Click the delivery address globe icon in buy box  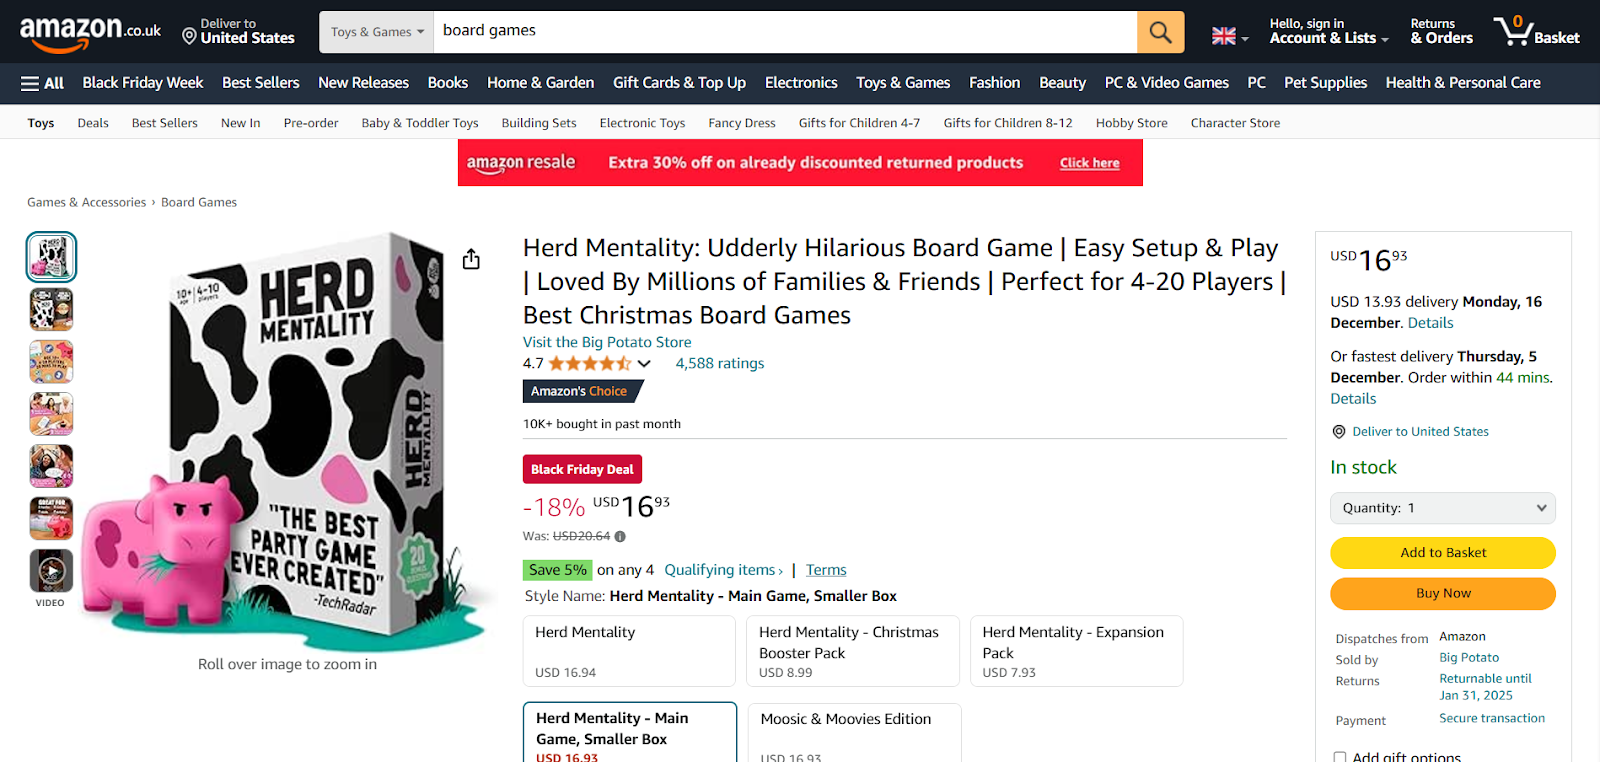click(1338, 431)
